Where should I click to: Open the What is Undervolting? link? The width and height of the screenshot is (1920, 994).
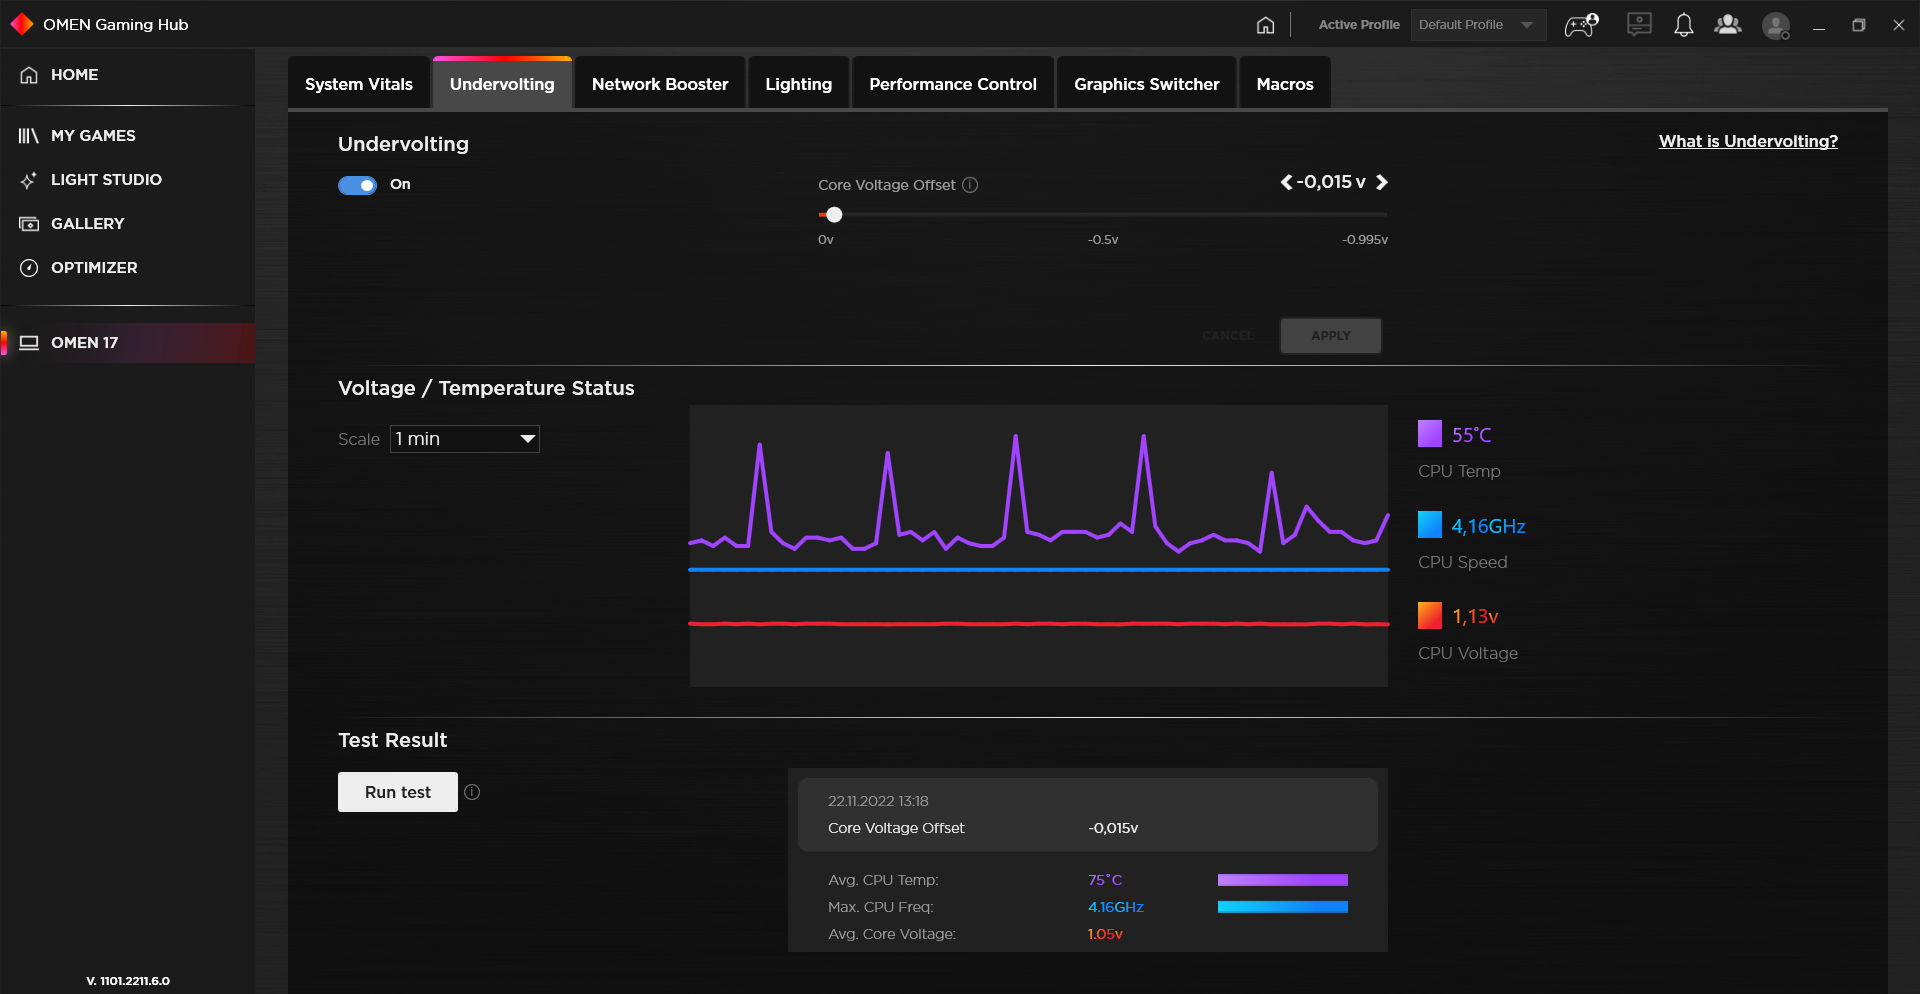coord(1747,141)
